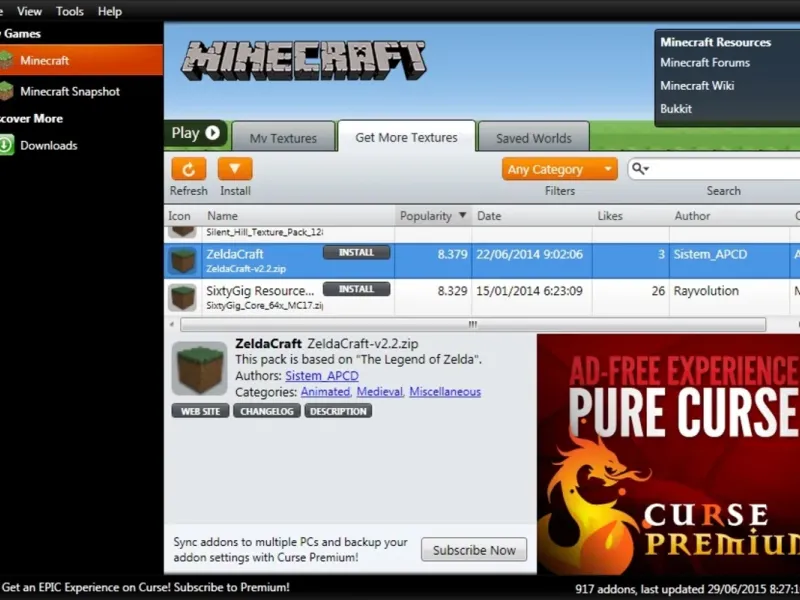Open the Tools menu
This screenshot has height=600, width=800.
tap(70, 11)
